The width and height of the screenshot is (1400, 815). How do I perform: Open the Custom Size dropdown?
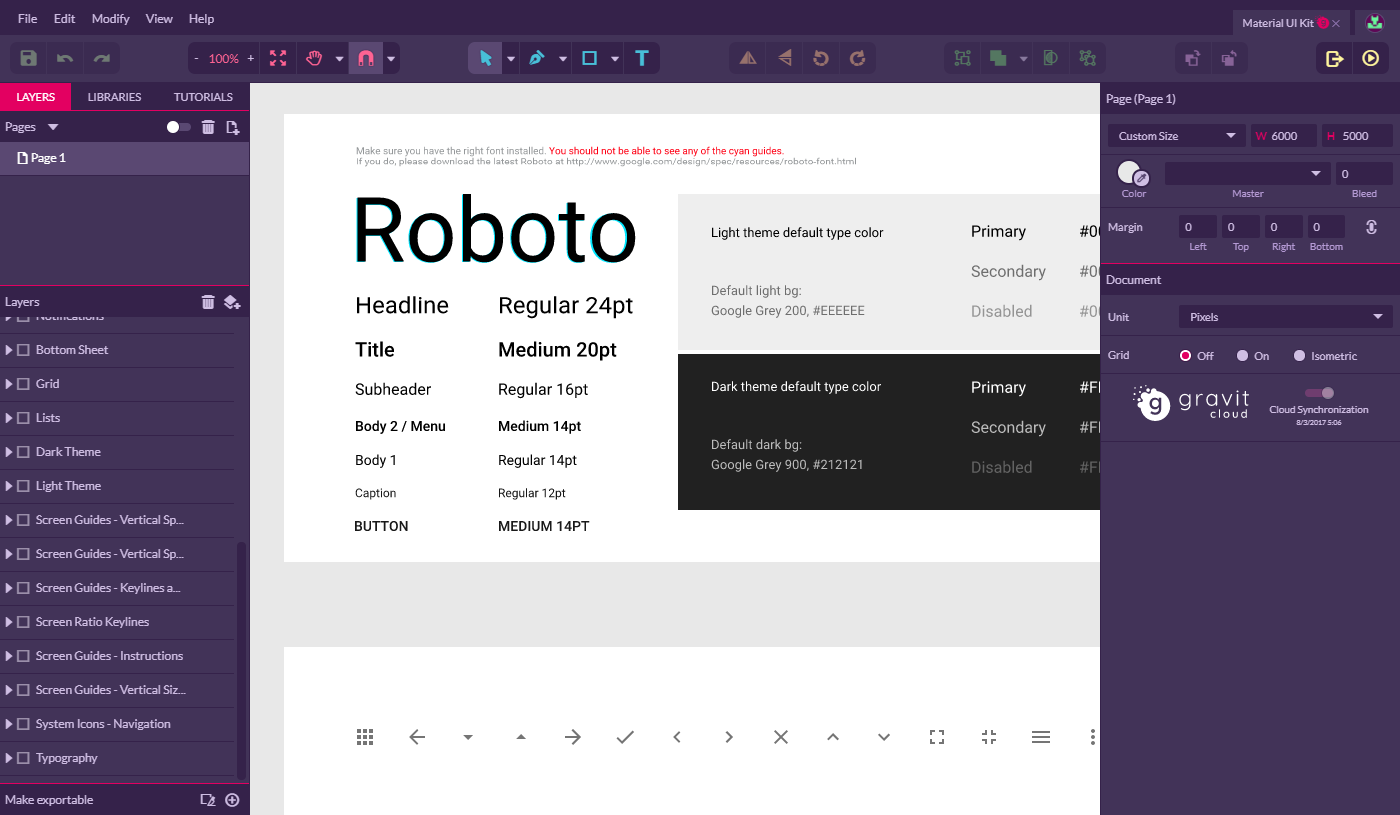coord(1176,136)
